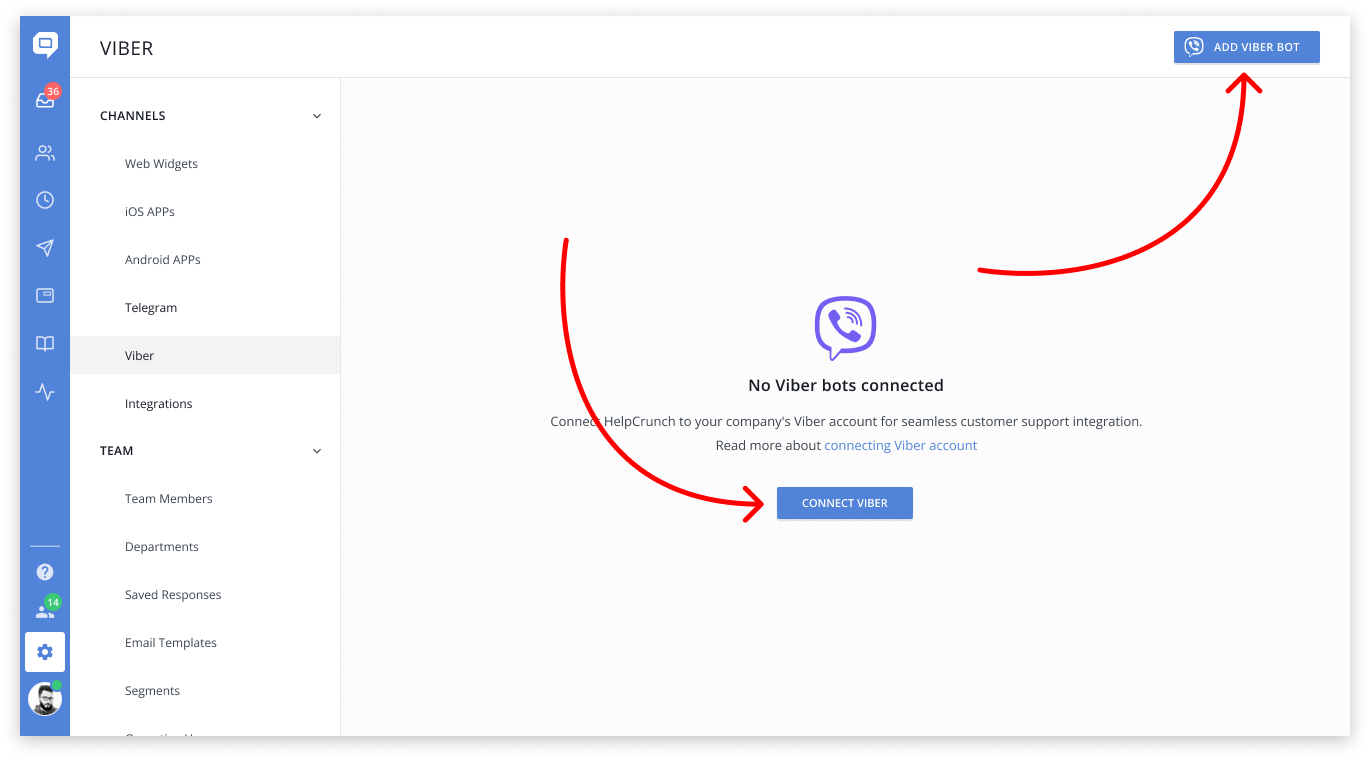Open the inbox with 36 badge

(45, 99)
